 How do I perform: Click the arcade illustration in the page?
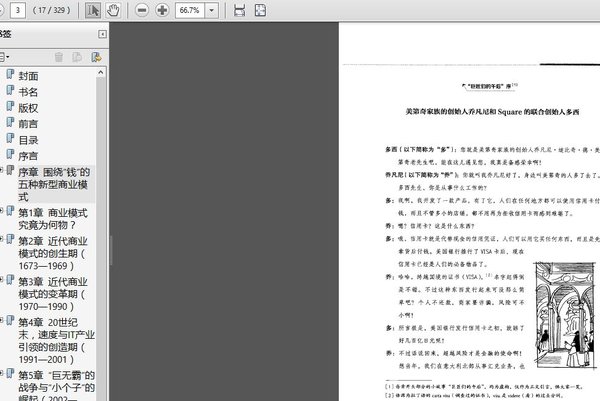pyautogui.click(x=566, y=315)
